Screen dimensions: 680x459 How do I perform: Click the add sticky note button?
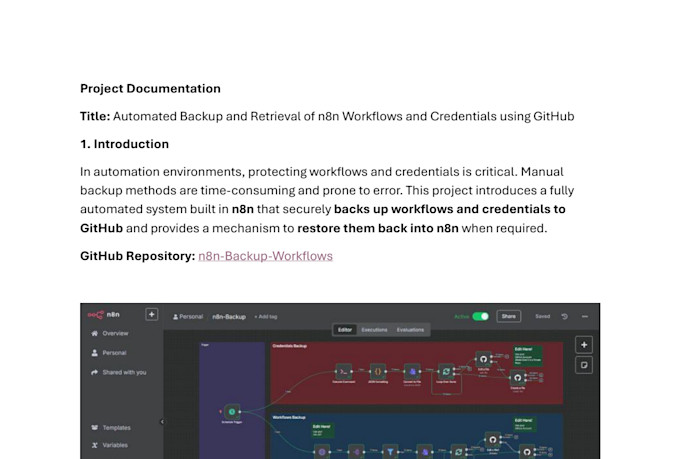(584, 365)
